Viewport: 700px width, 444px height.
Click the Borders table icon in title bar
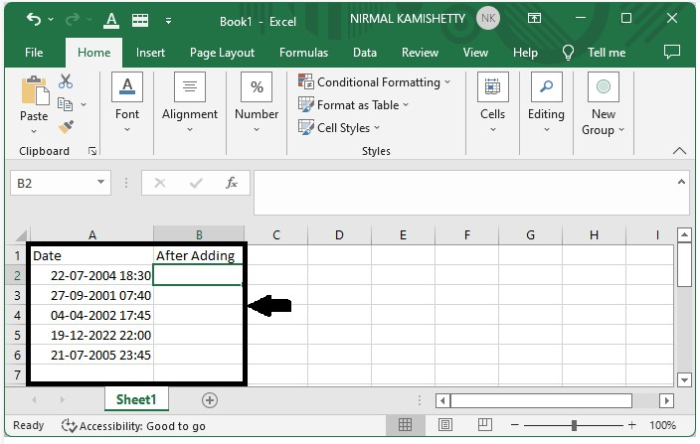tap(140, 21)
